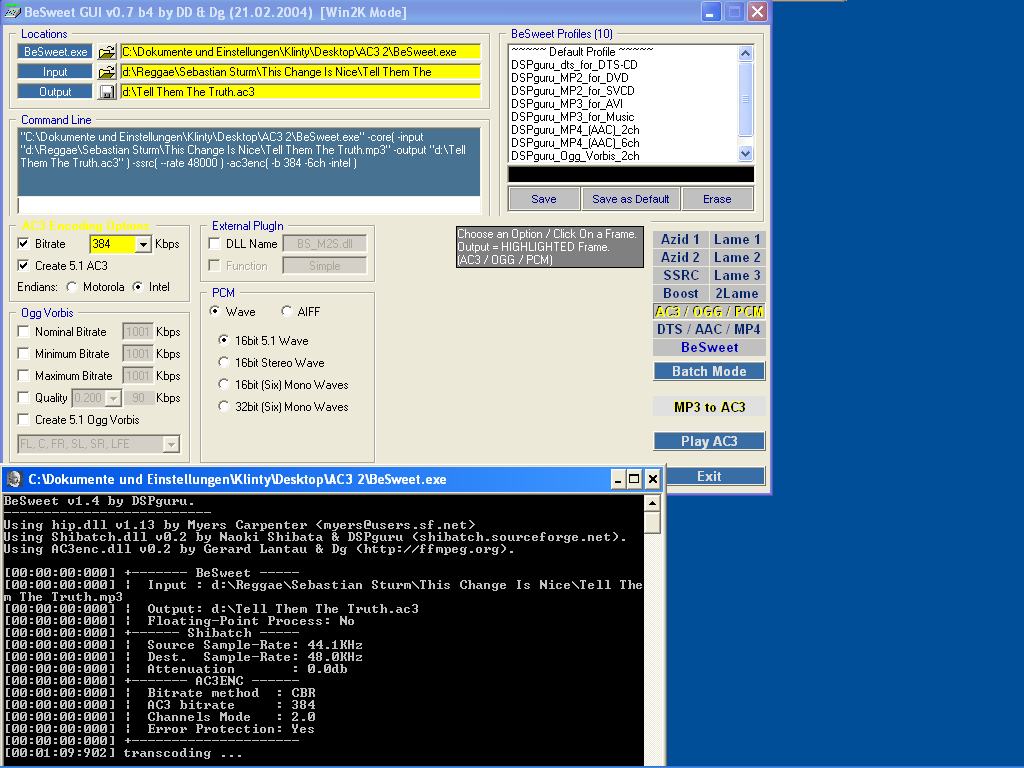The width and height of the screenshot is (1024, 768).
Task: Browse for BeSweet.exe with its folder icon
Action: click(106, 52)
